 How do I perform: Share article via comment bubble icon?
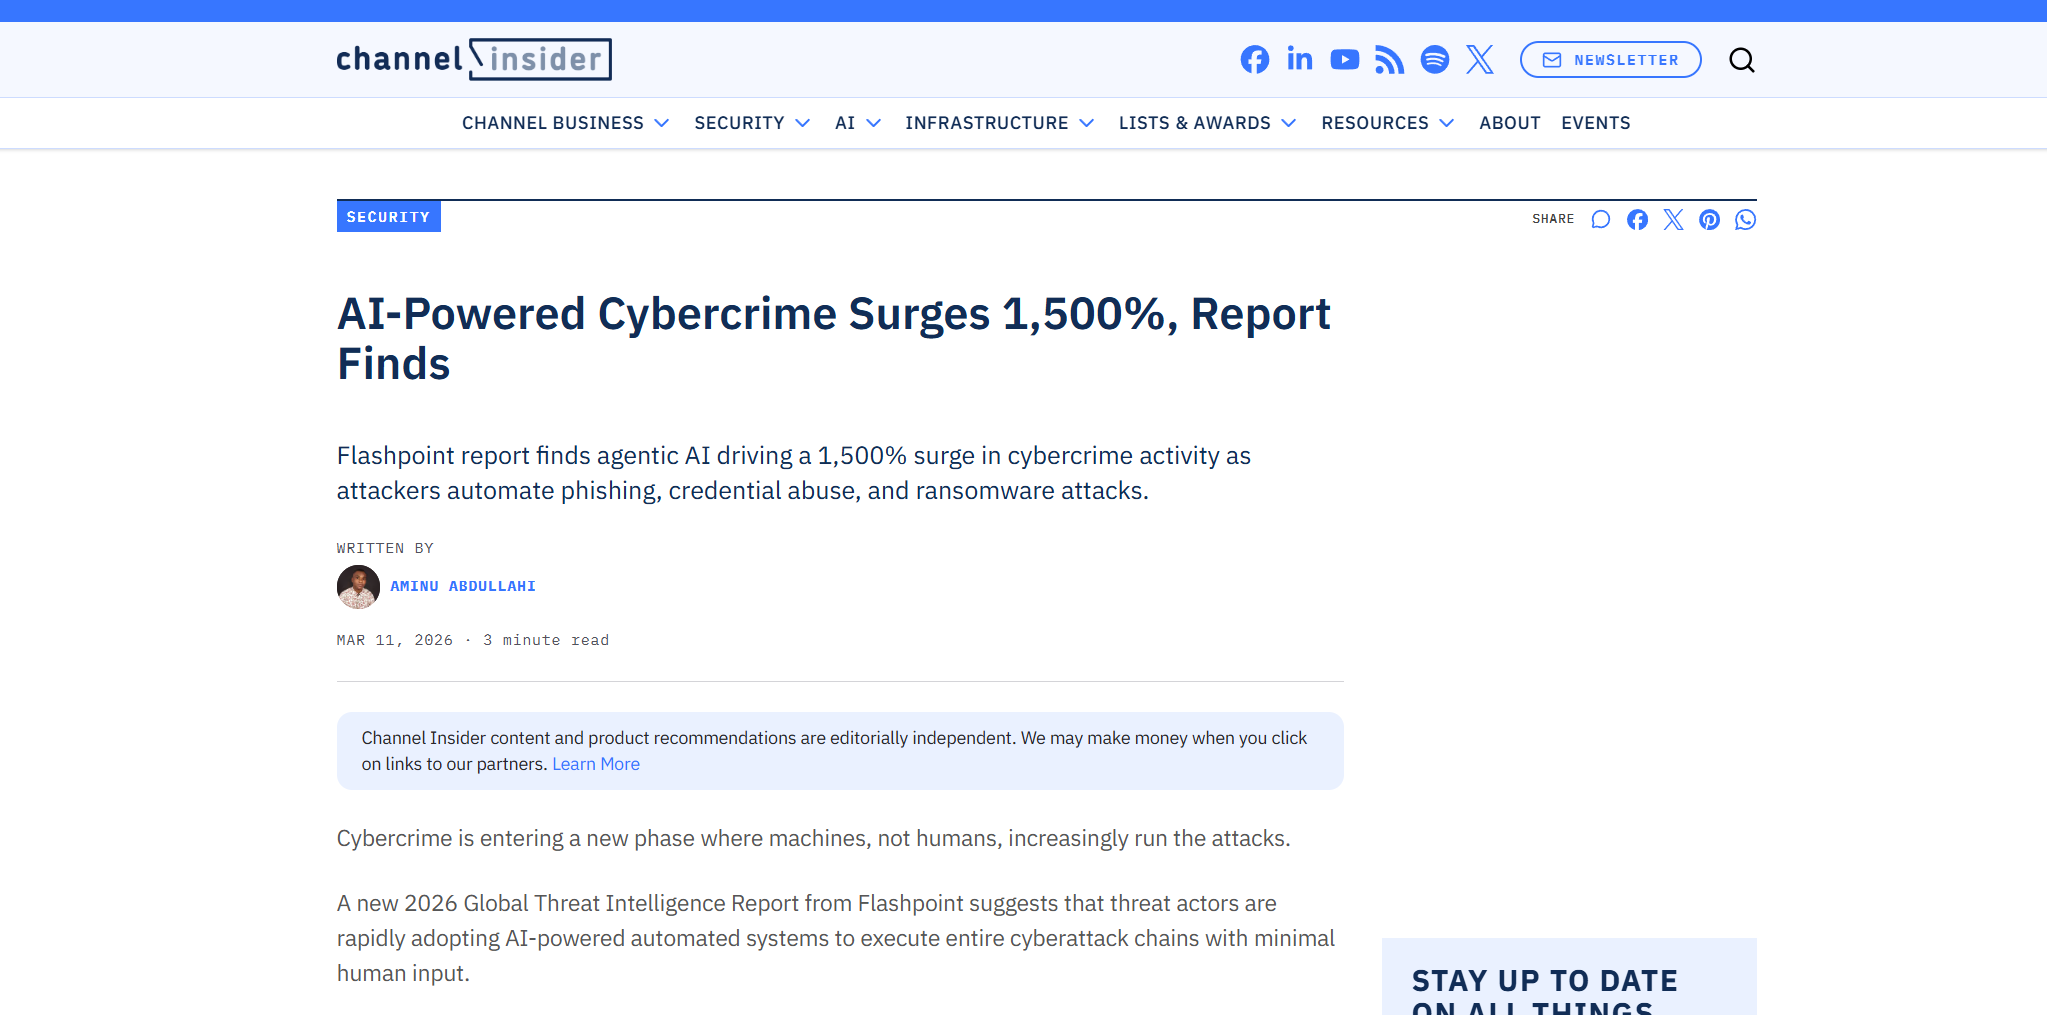(1601, 219)
